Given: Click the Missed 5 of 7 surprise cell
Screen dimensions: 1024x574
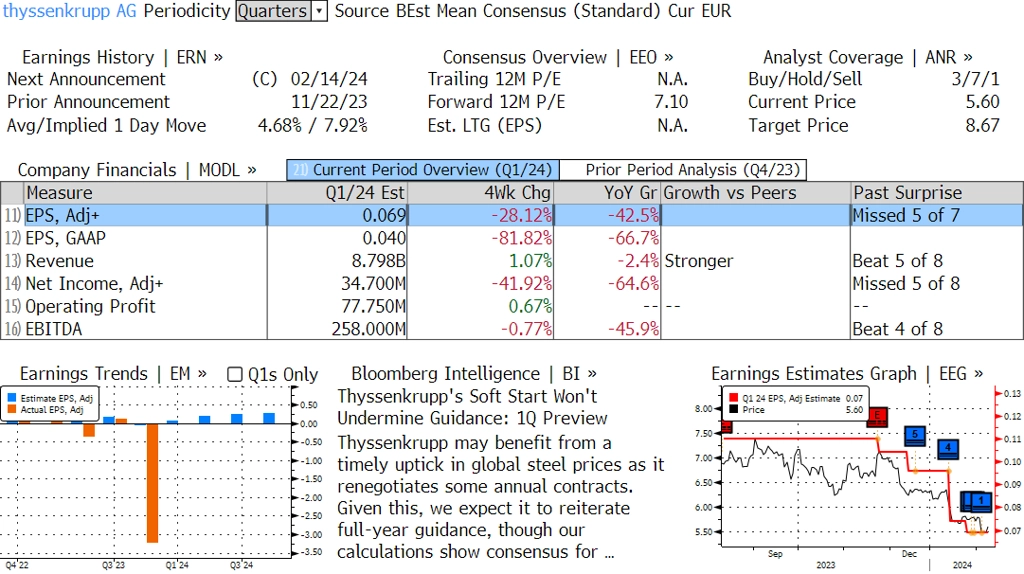Looking at the screenshot, I should pos(937,215).
